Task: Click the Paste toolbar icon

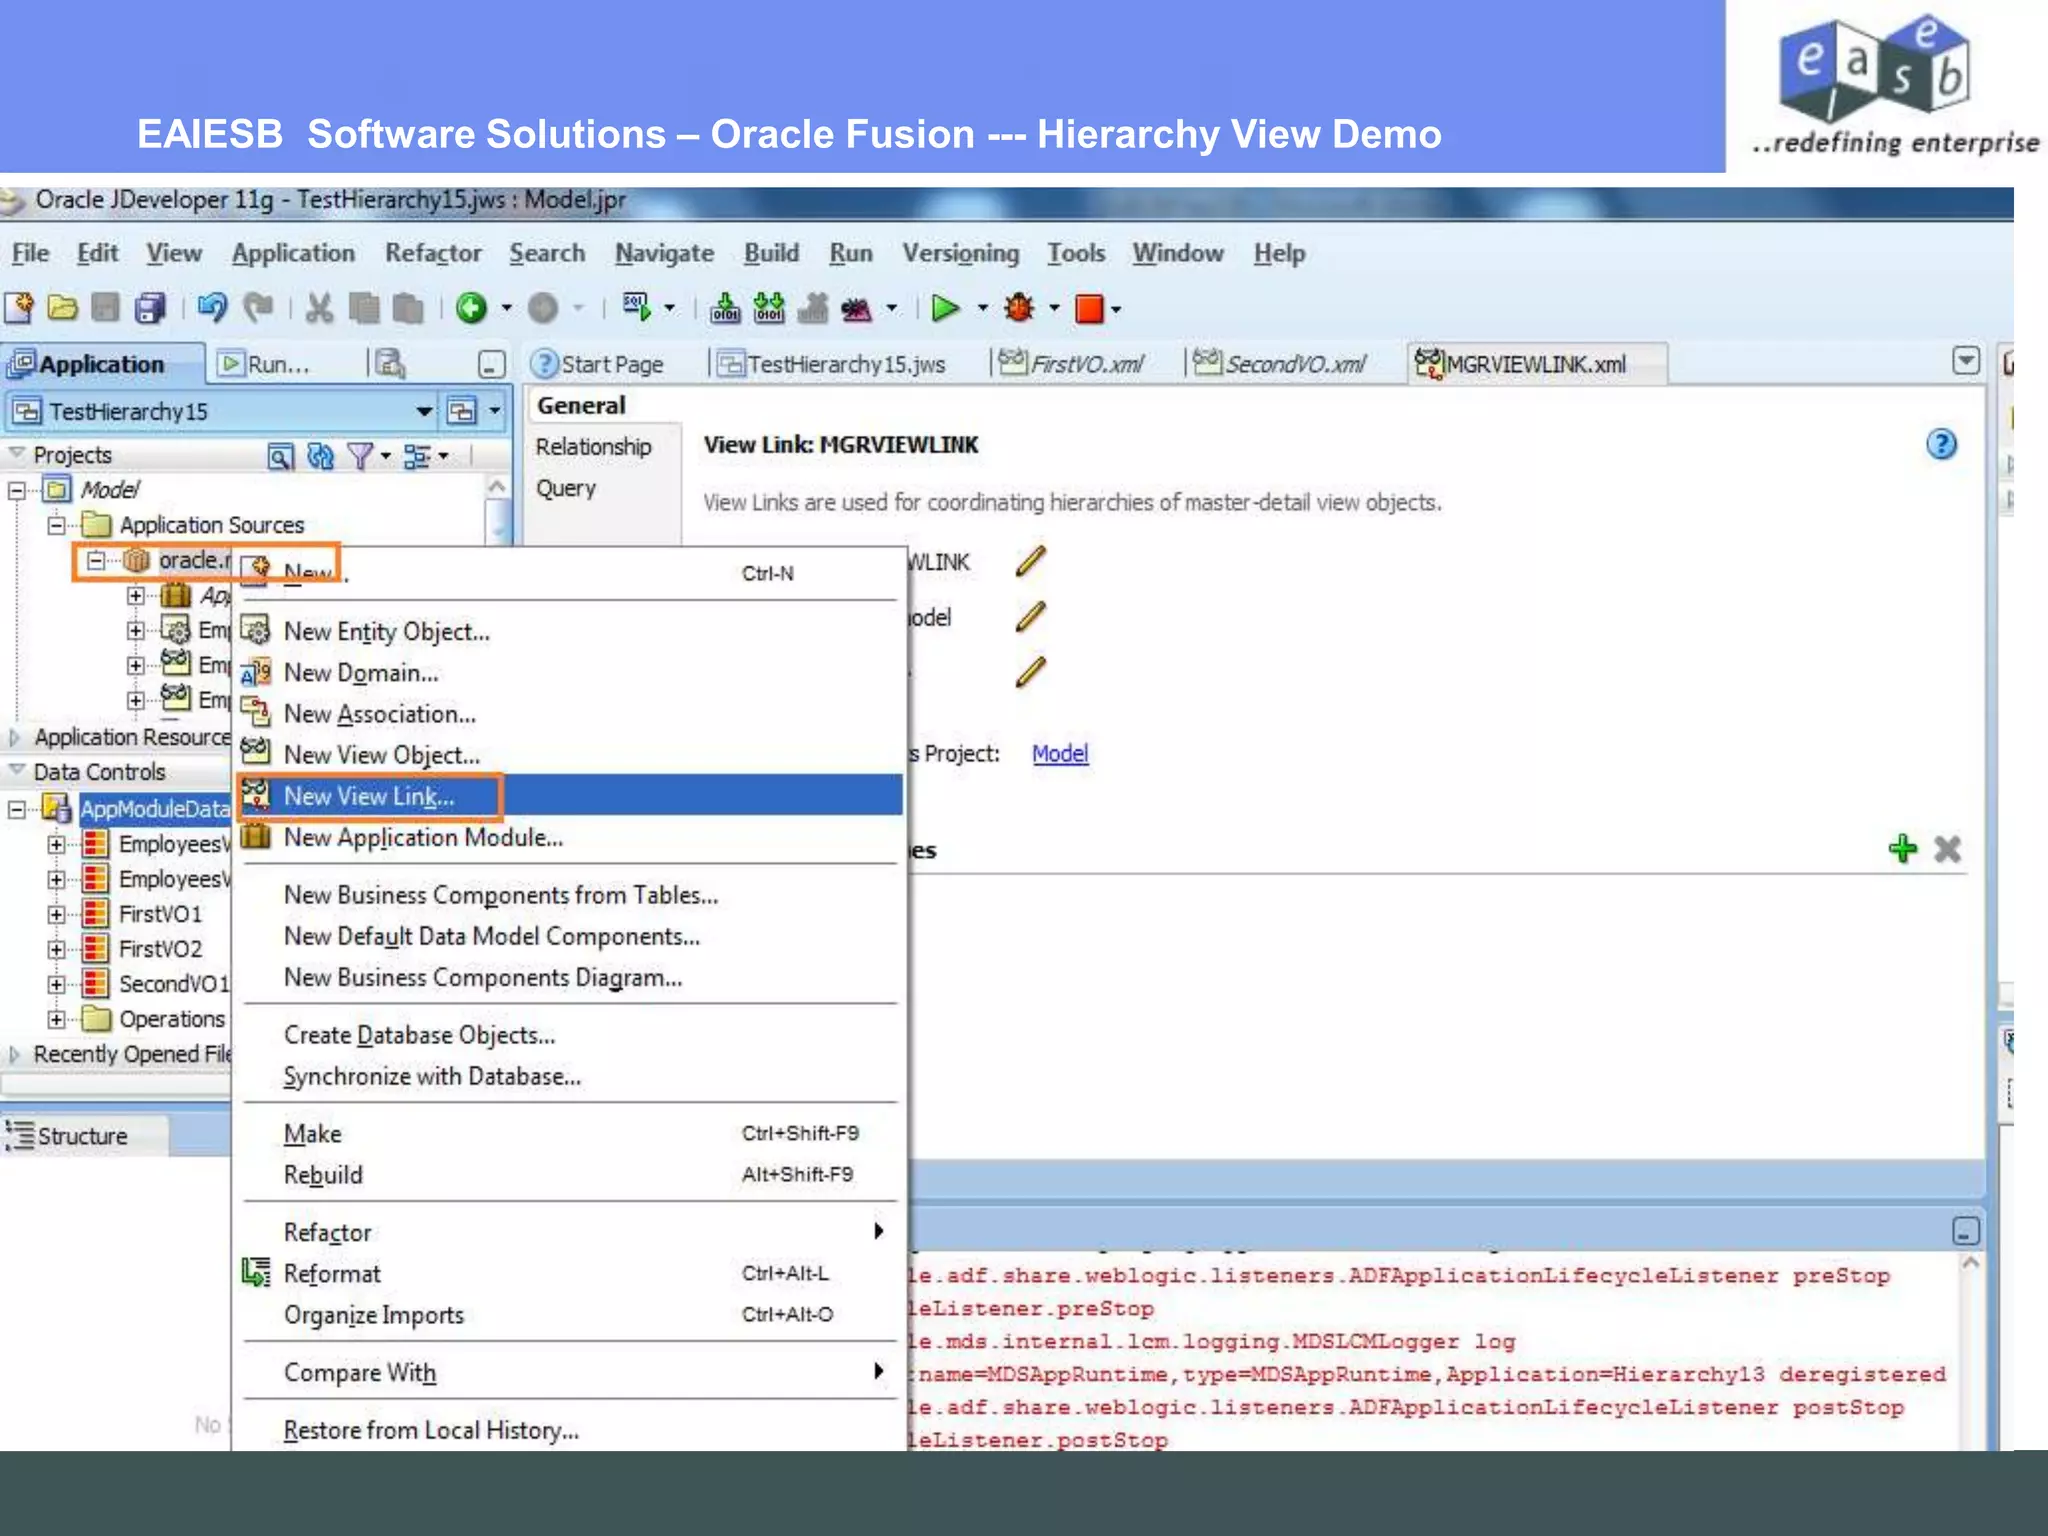Action: (x=407, y=308)
